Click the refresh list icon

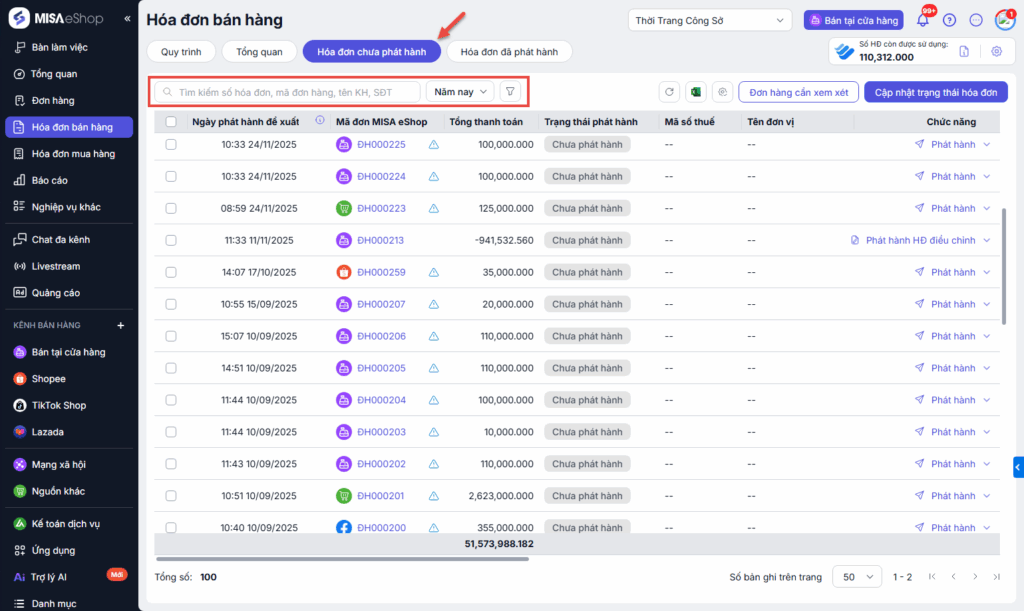tap(669, 92)
